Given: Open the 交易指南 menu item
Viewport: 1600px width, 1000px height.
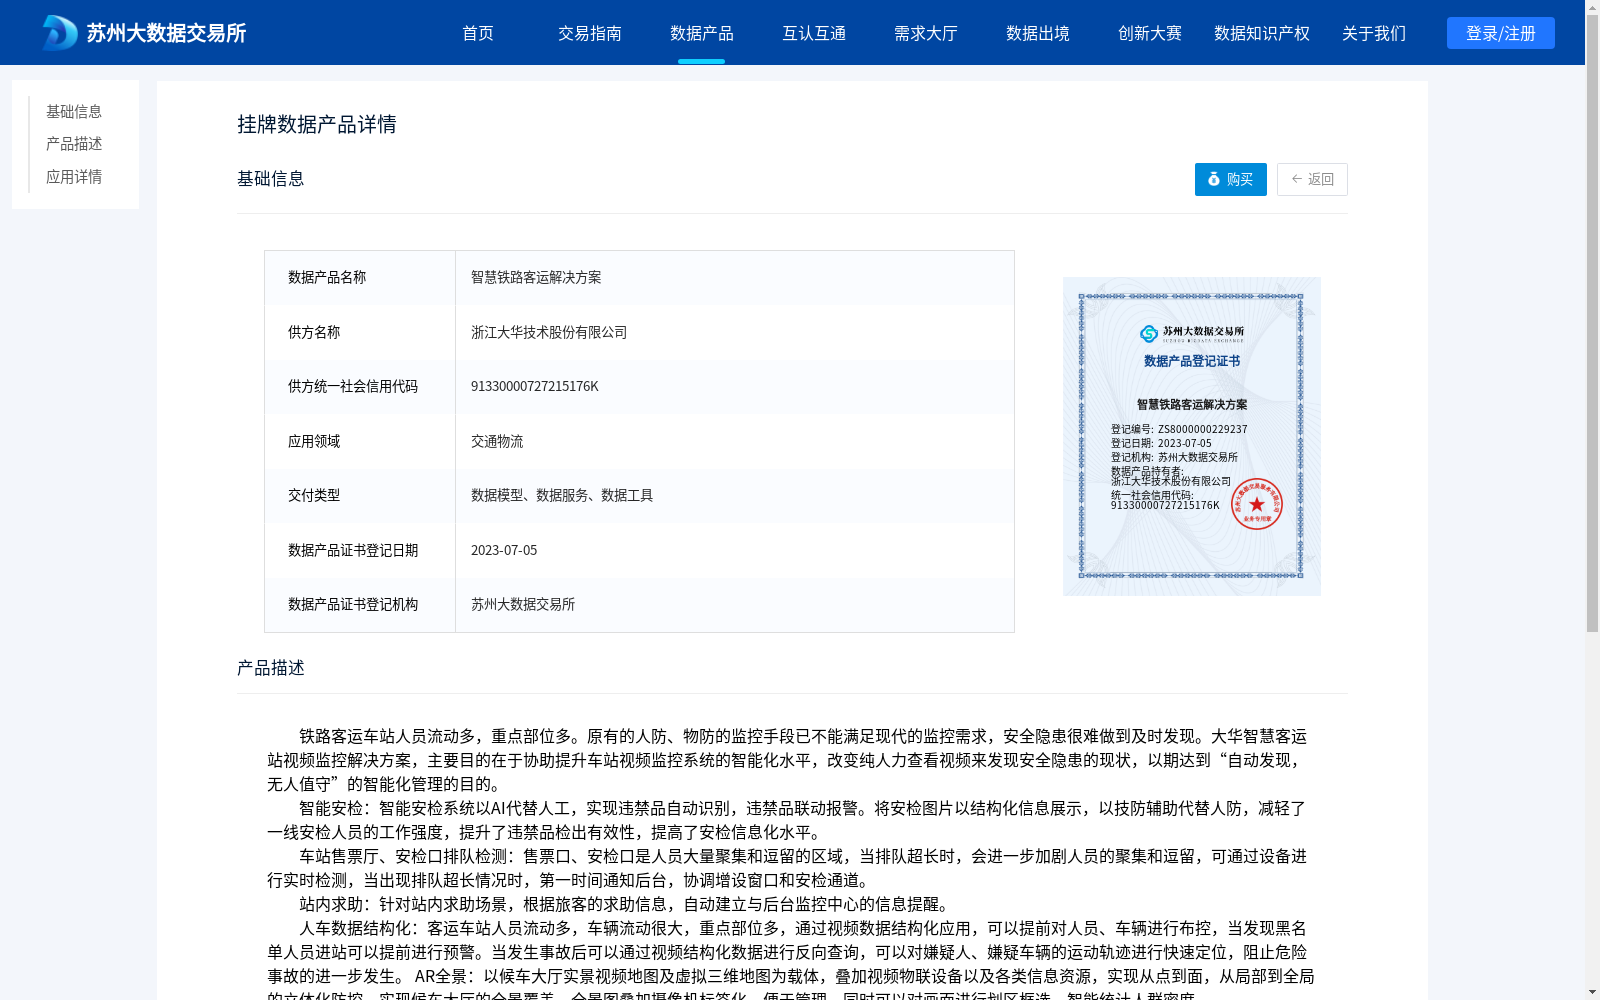Looking at the screenshot, I should pyautogui.click(x=590, y=33).
